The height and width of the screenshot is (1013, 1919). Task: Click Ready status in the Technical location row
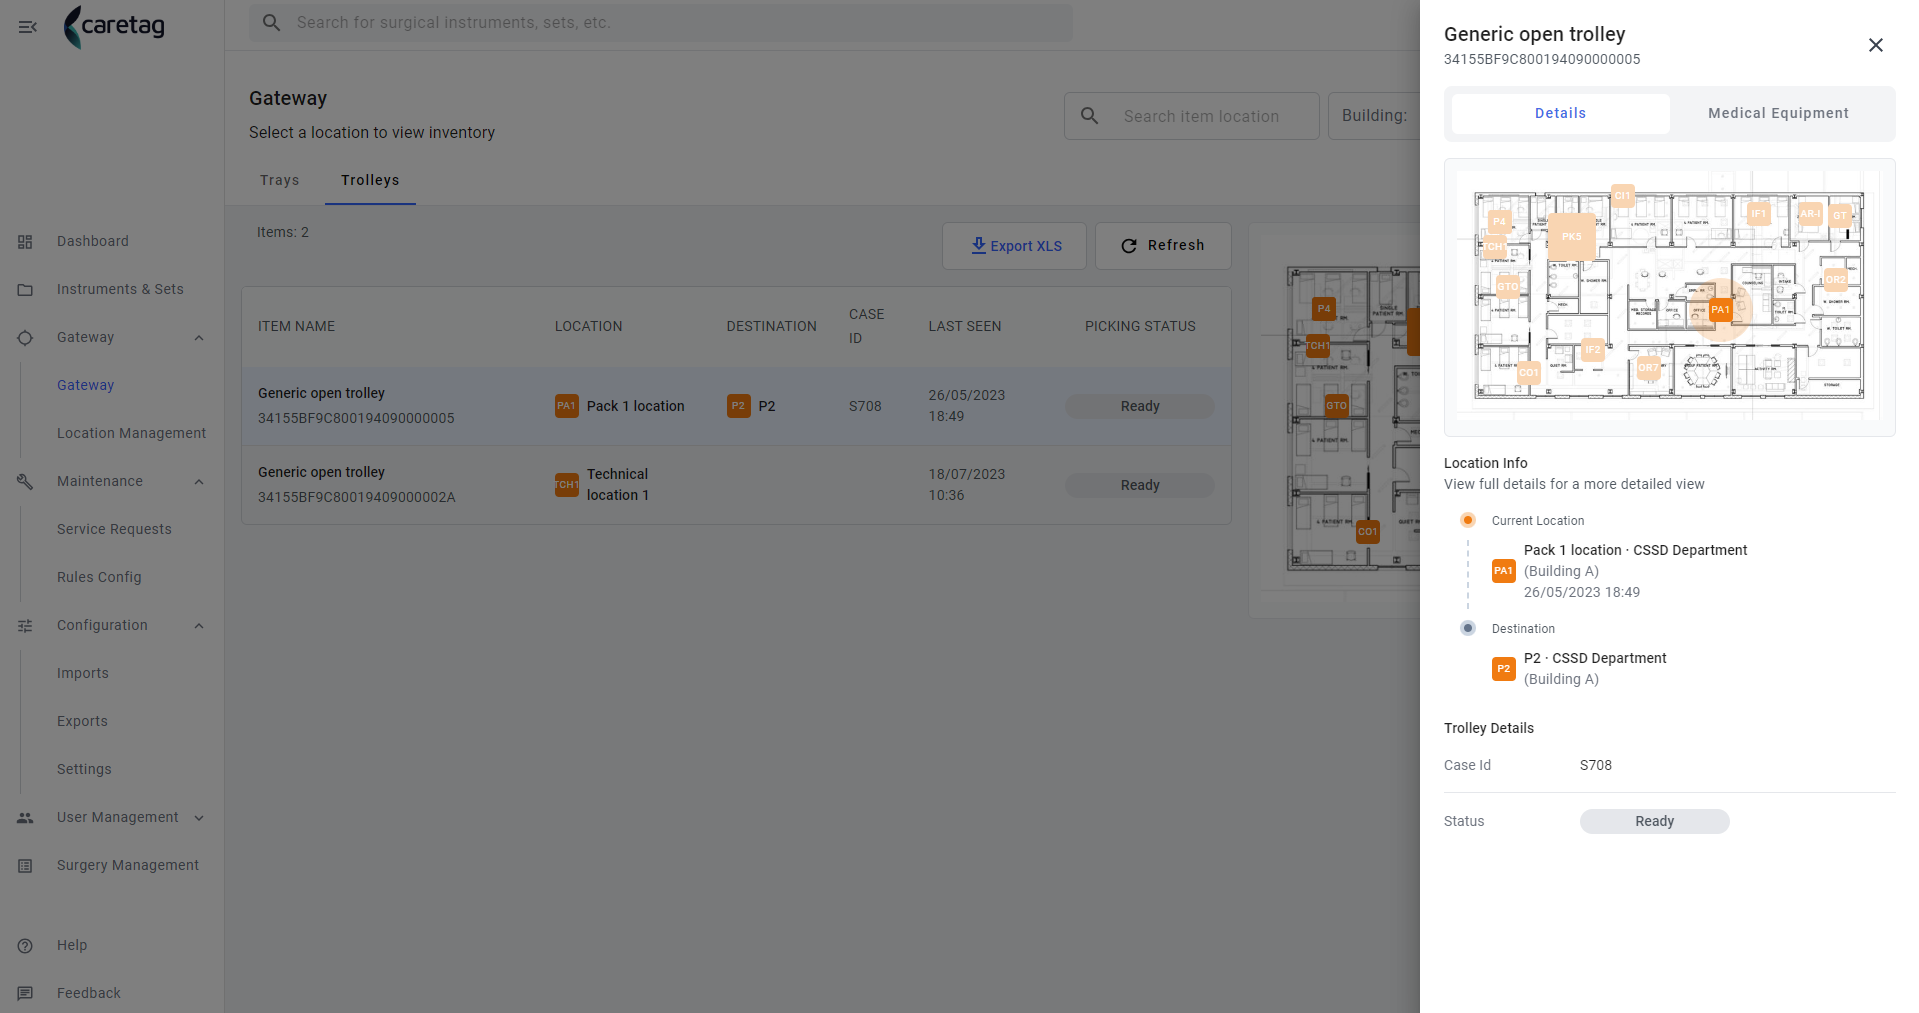tap(1140, 485)
